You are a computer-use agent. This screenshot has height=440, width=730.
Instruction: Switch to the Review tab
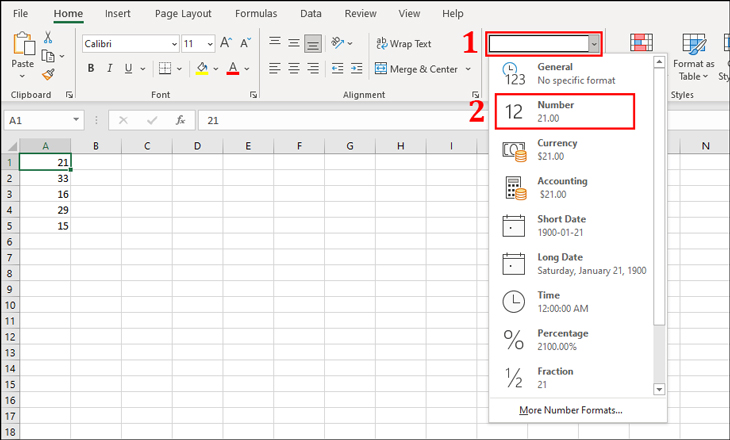[x=360, y=14]
